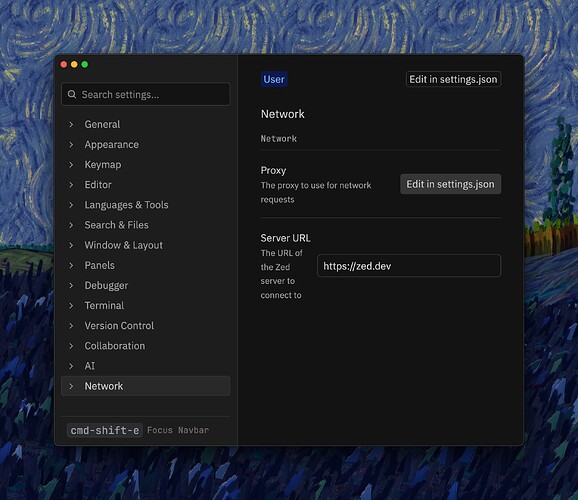Click the Proxy setting title
Image resolution: width=578 pixels, height=500 pixels.
(x=273, y=170)
